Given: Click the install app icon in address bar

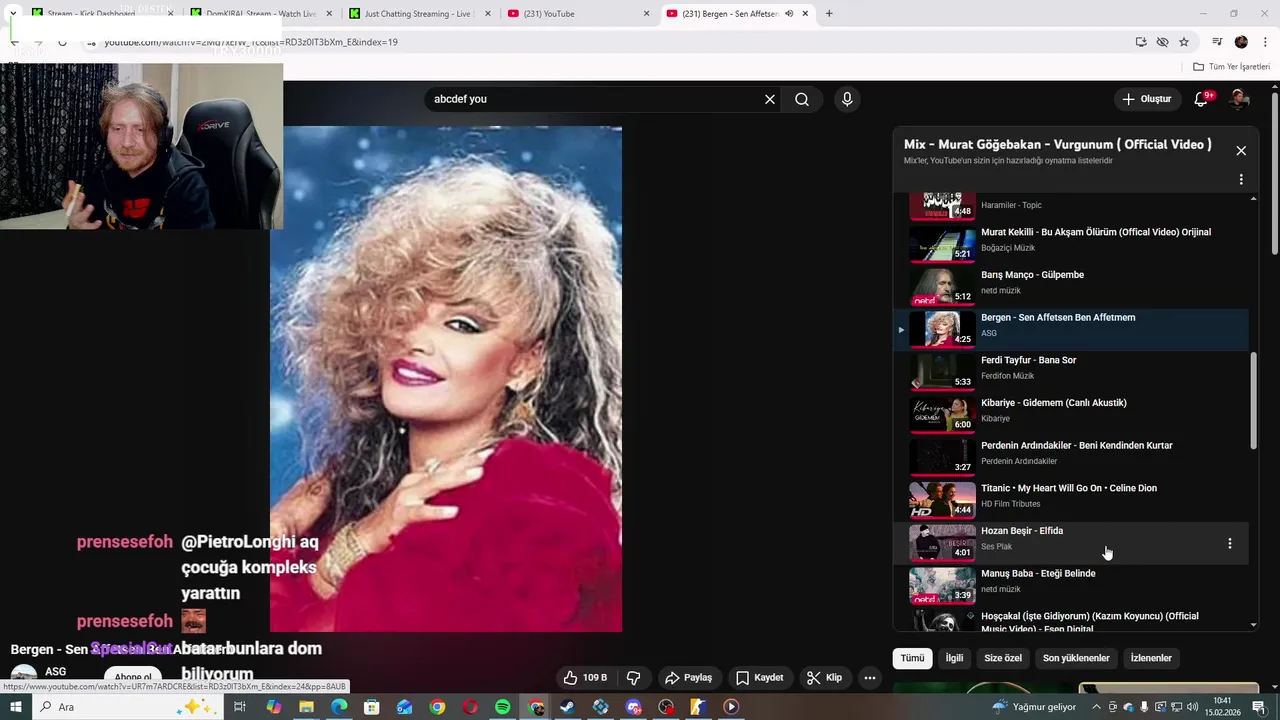Looking at the screenshot, I should click(1141, 42).
